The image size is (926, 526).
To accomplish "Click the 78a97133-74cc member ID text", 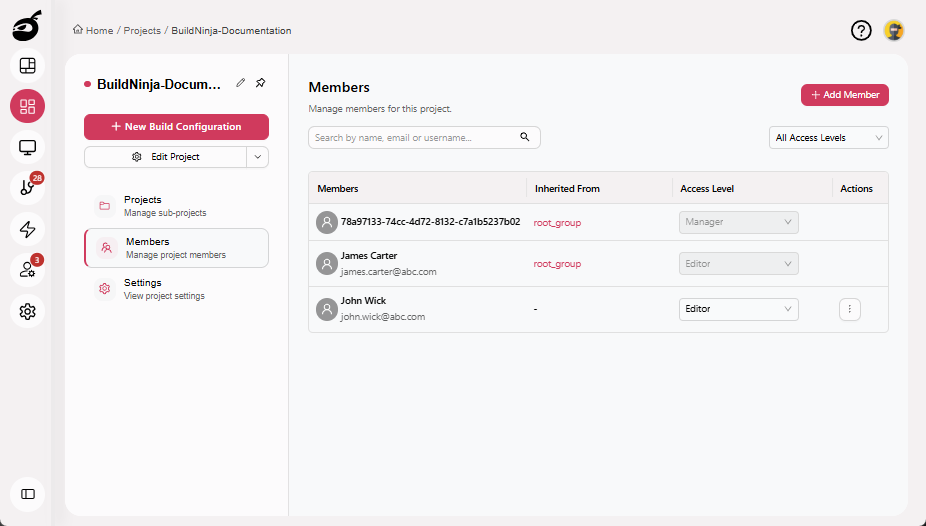I will (431, 222).
